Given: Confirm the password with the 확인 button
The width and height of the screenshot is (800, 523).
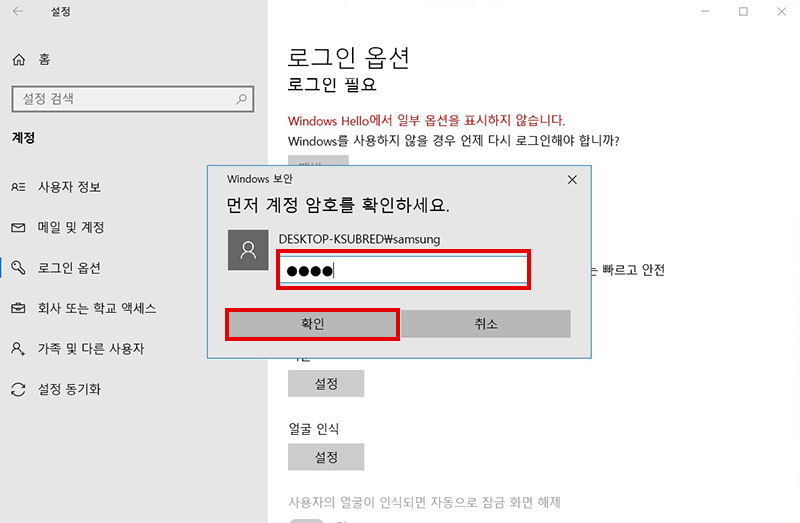Looking at the screenshot, I should pos(313,324).
